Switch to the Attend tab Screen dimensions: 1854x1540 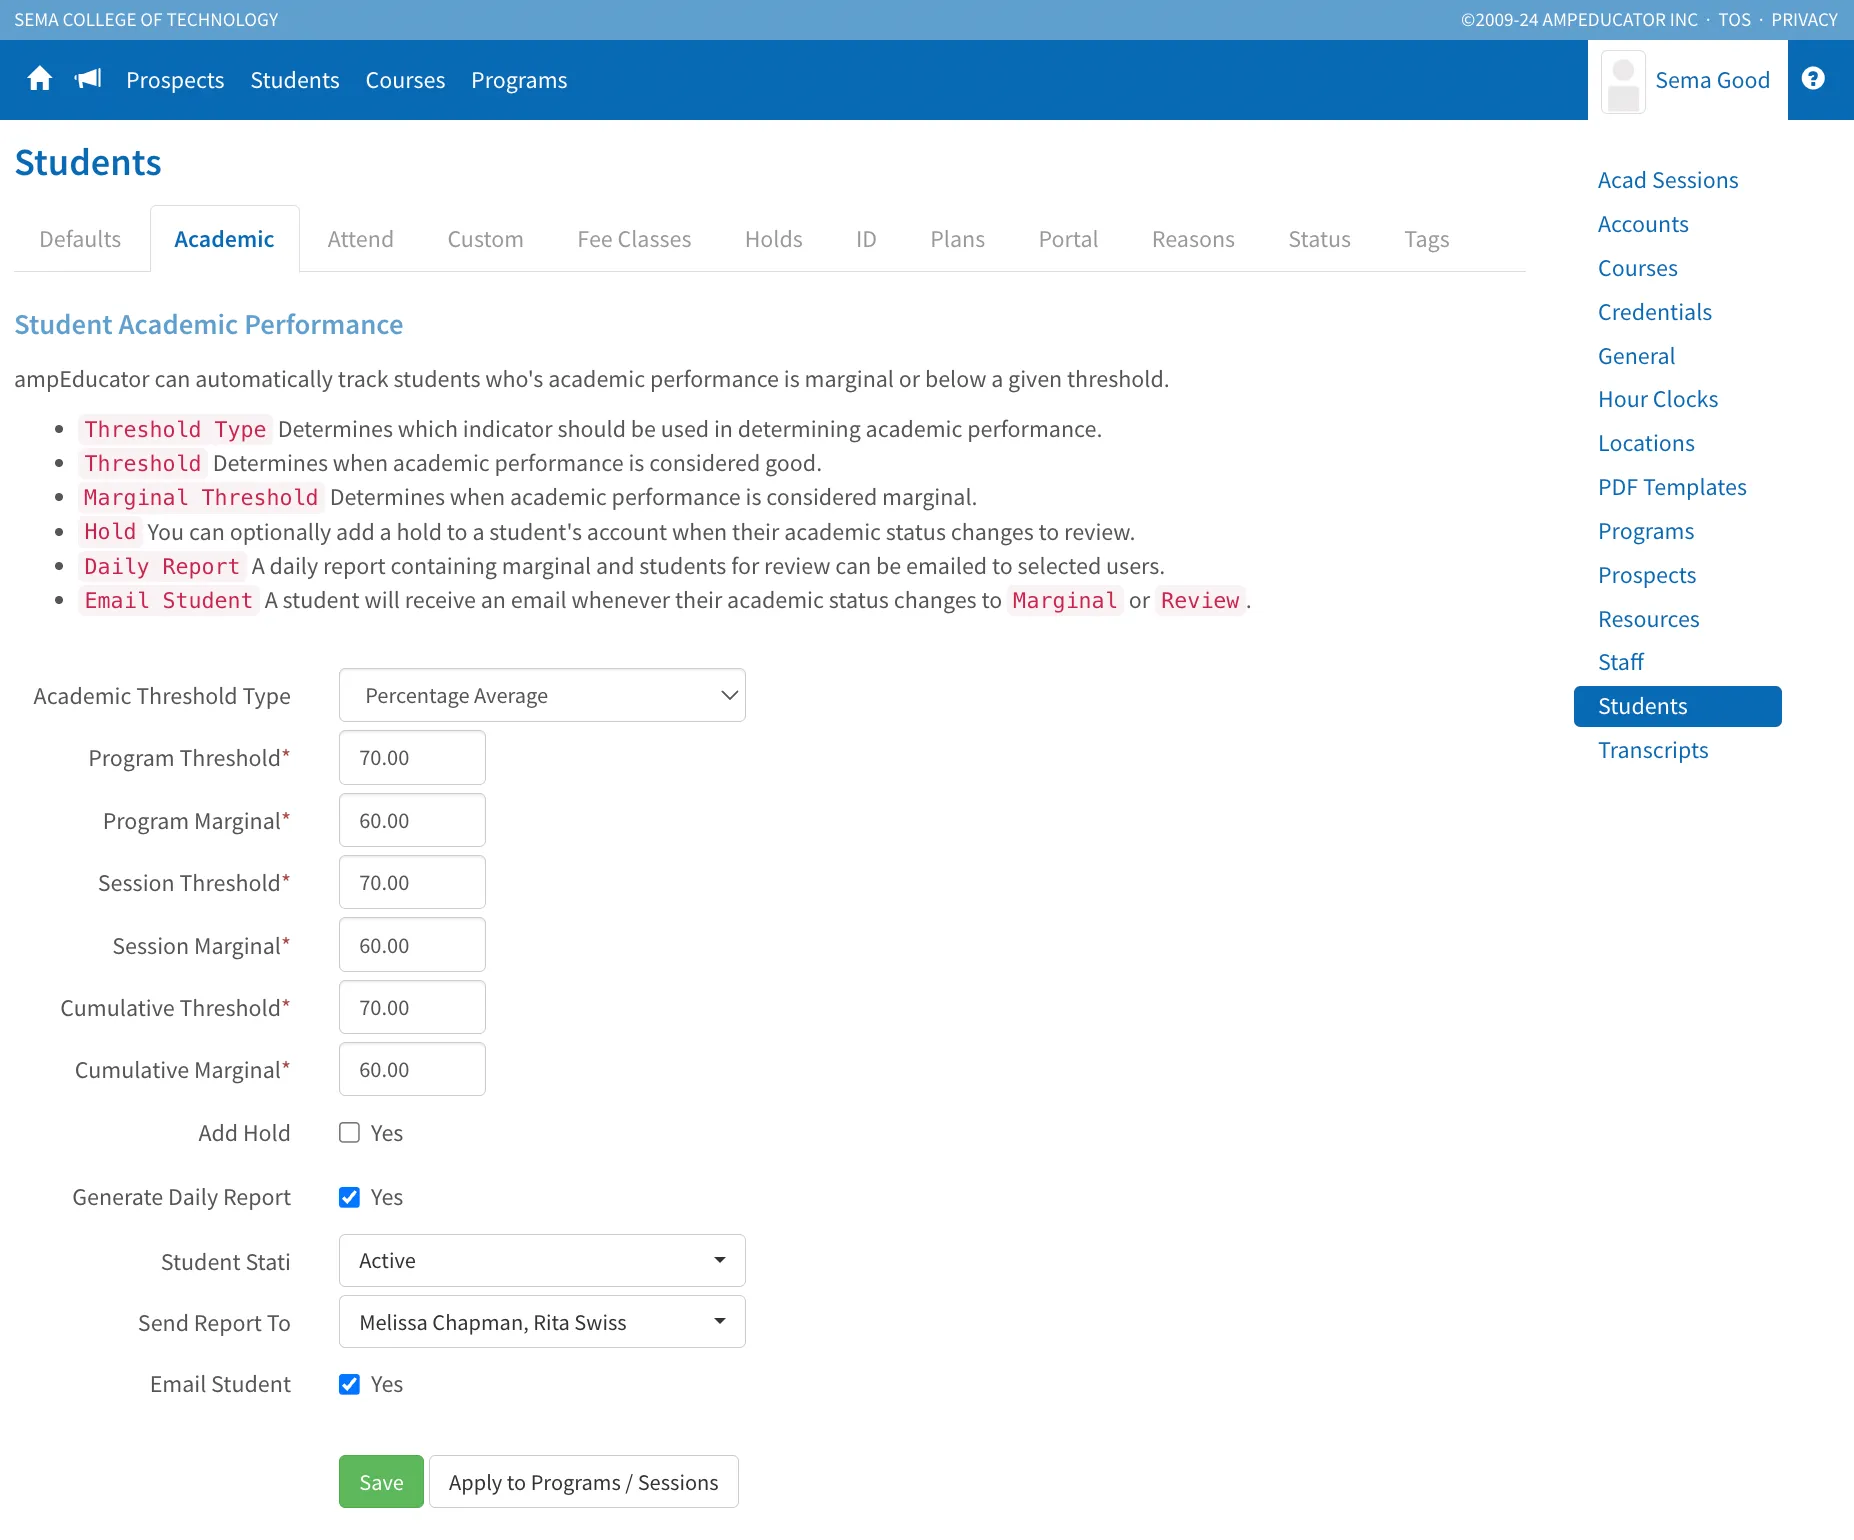pos(360,239)
